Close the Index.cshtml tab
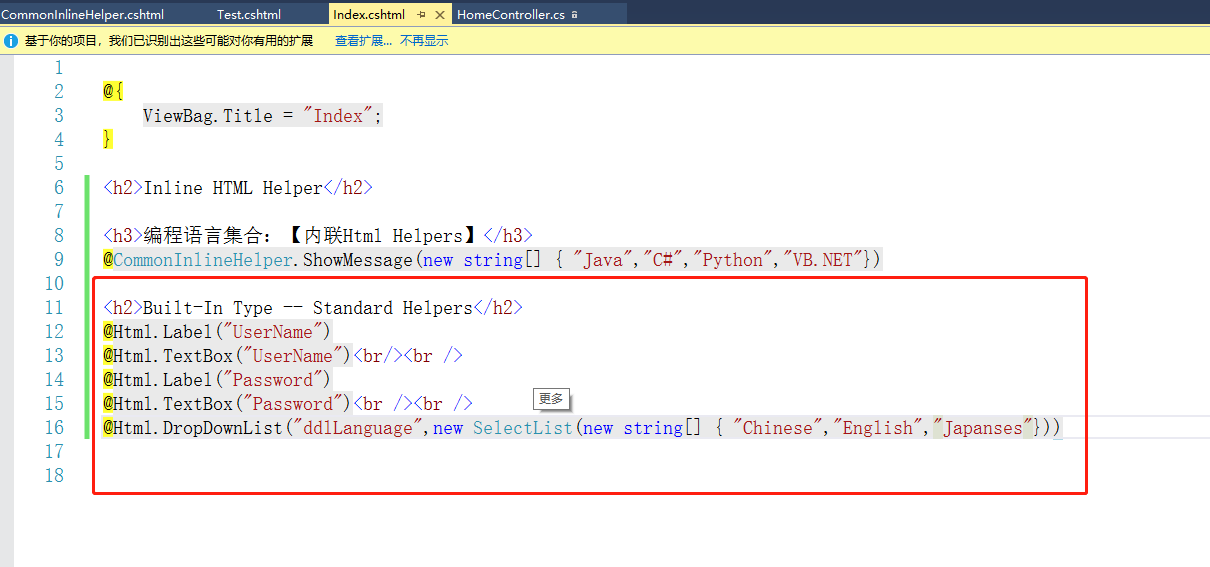 [442, 15]
